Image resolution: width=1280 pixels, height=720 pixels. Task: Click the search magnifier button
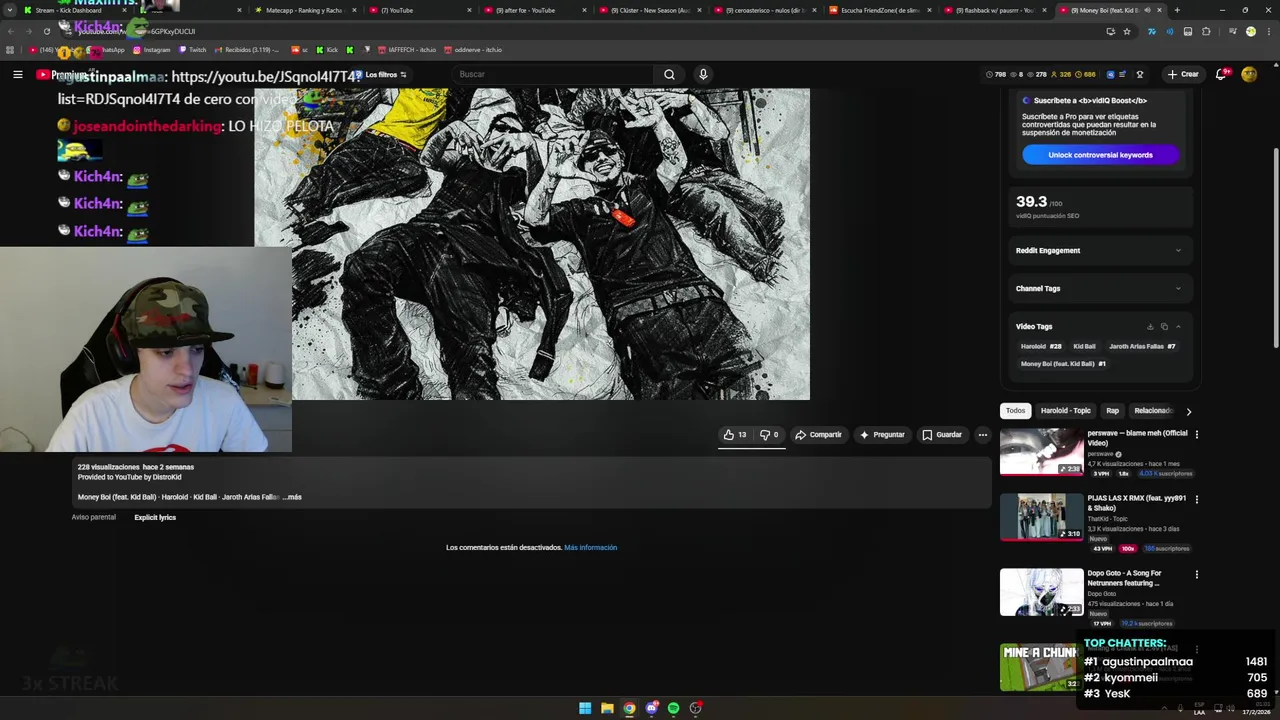click(x=669, y=74)
